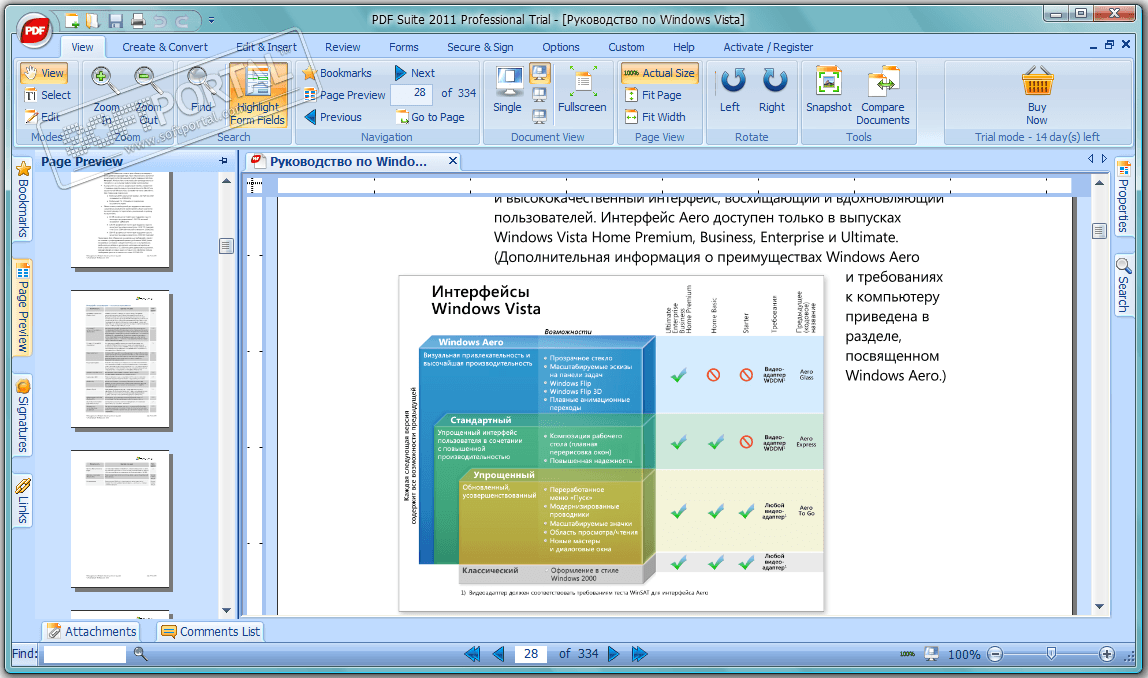Image resolution: width=1148 pixels, height=678 pixels.
Task: Jump to the last page arrow
Action: click(x=639, y=654)
